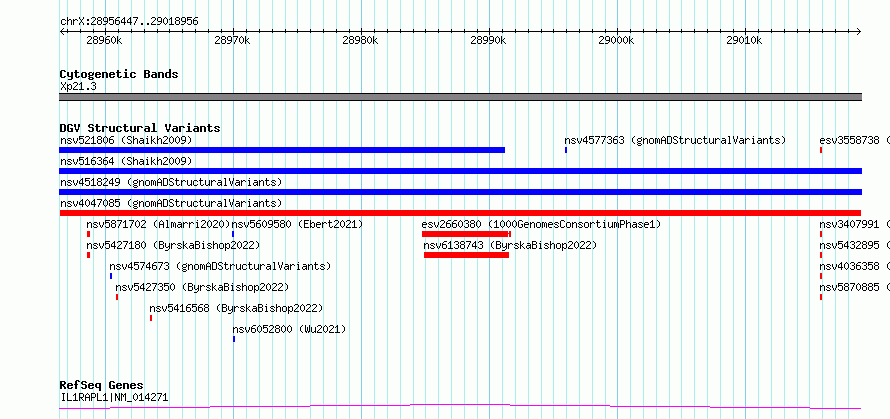Click the red nsv4036358 marker

[x=821, y=276]
